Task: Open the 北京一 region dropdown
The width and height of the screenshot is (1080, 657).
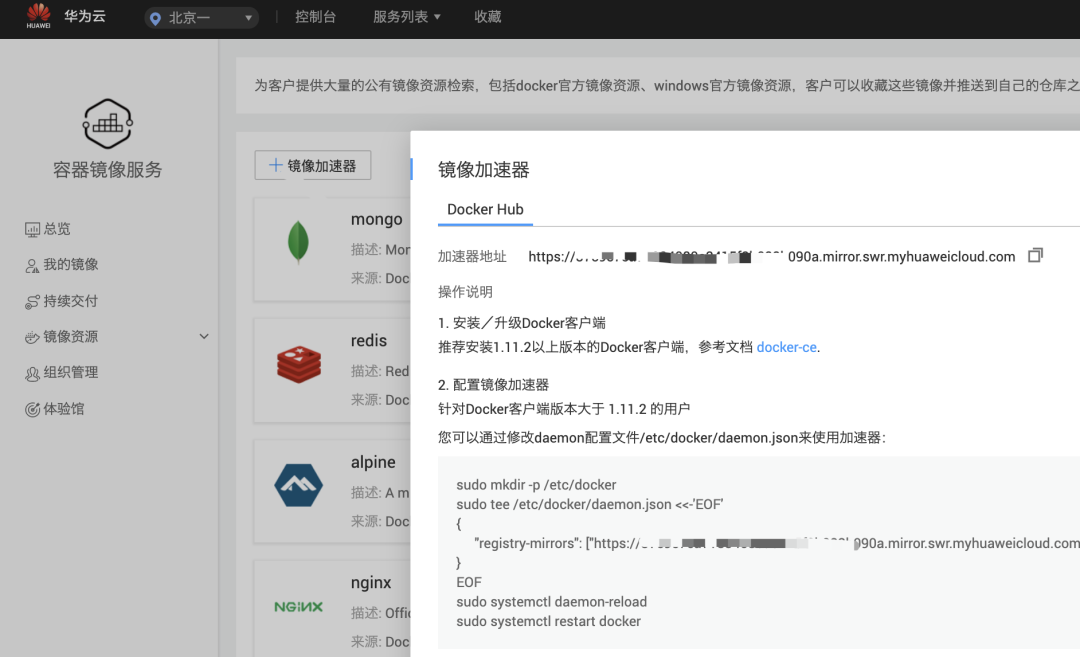Action: [201, 17]
